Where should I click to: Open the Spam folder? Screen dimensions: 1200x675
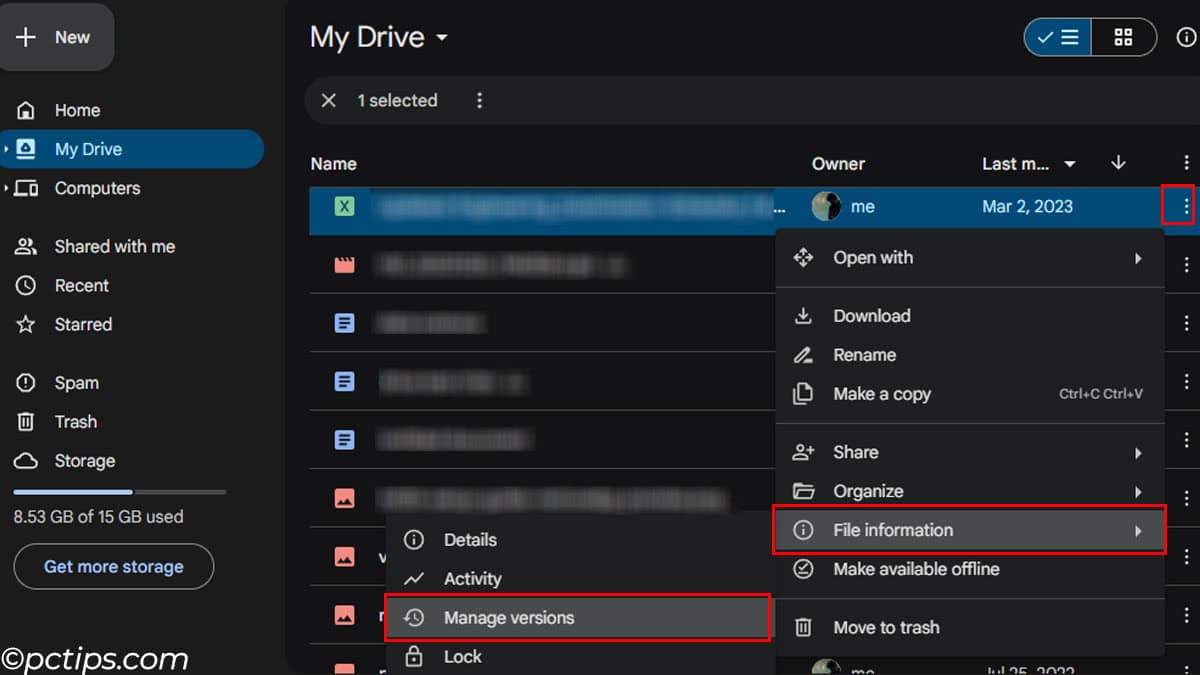(76, 383)
